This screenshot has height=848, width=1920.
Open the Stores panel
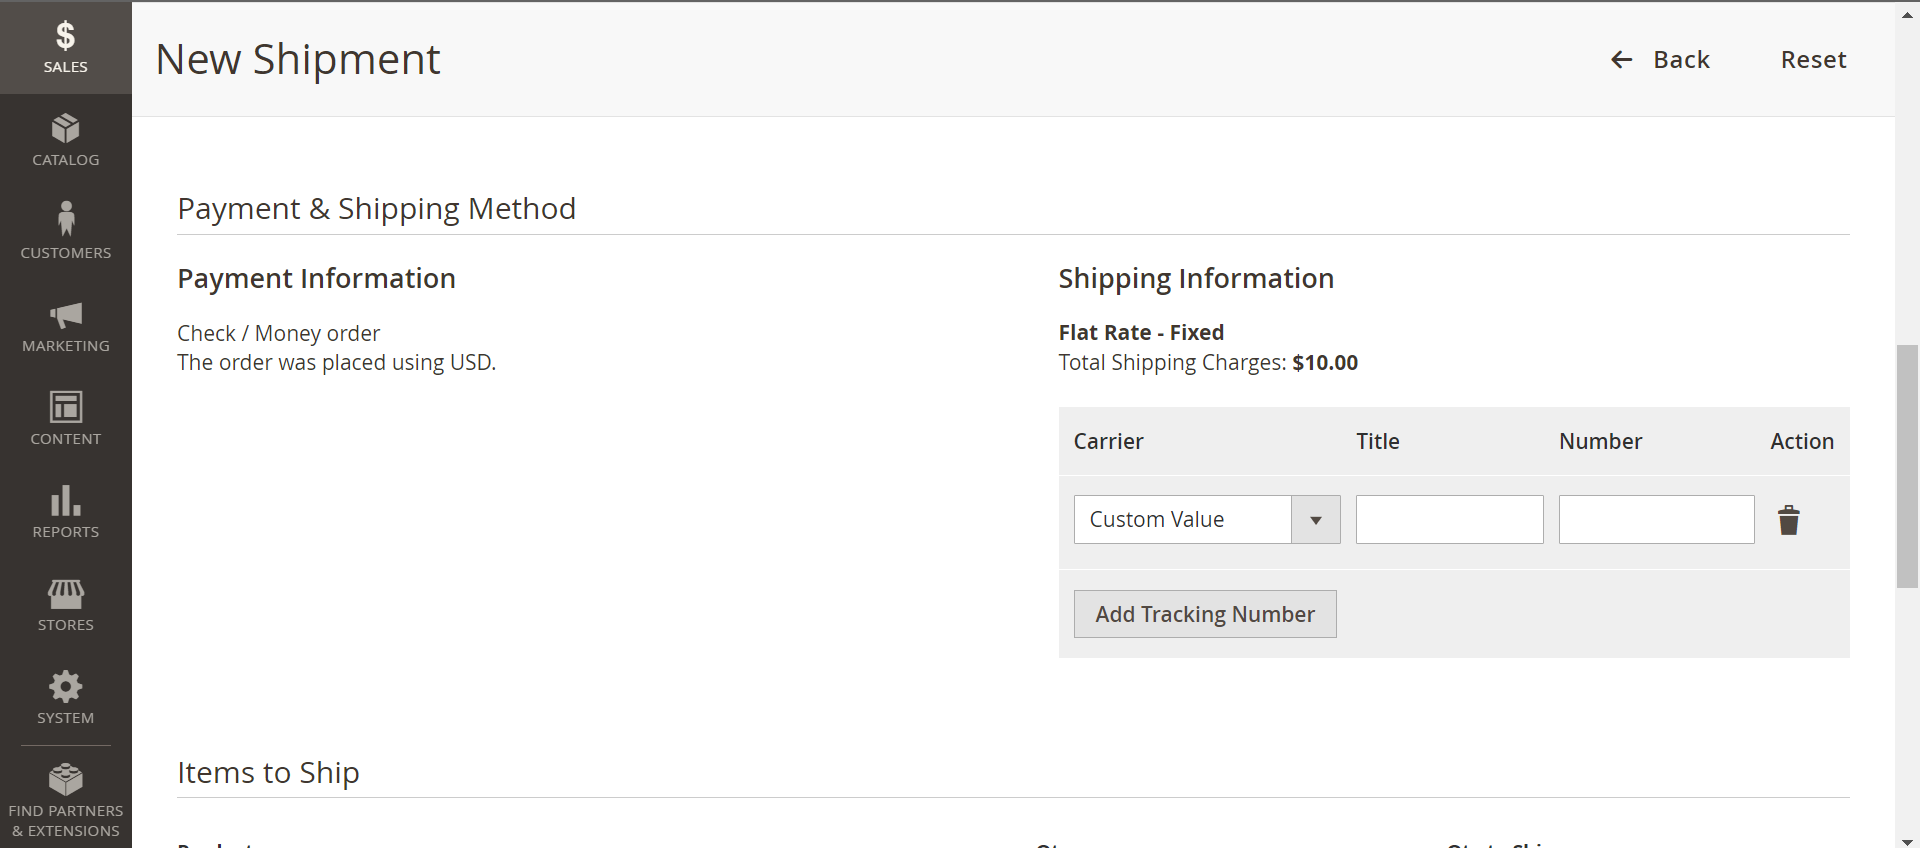coord(65,603)
